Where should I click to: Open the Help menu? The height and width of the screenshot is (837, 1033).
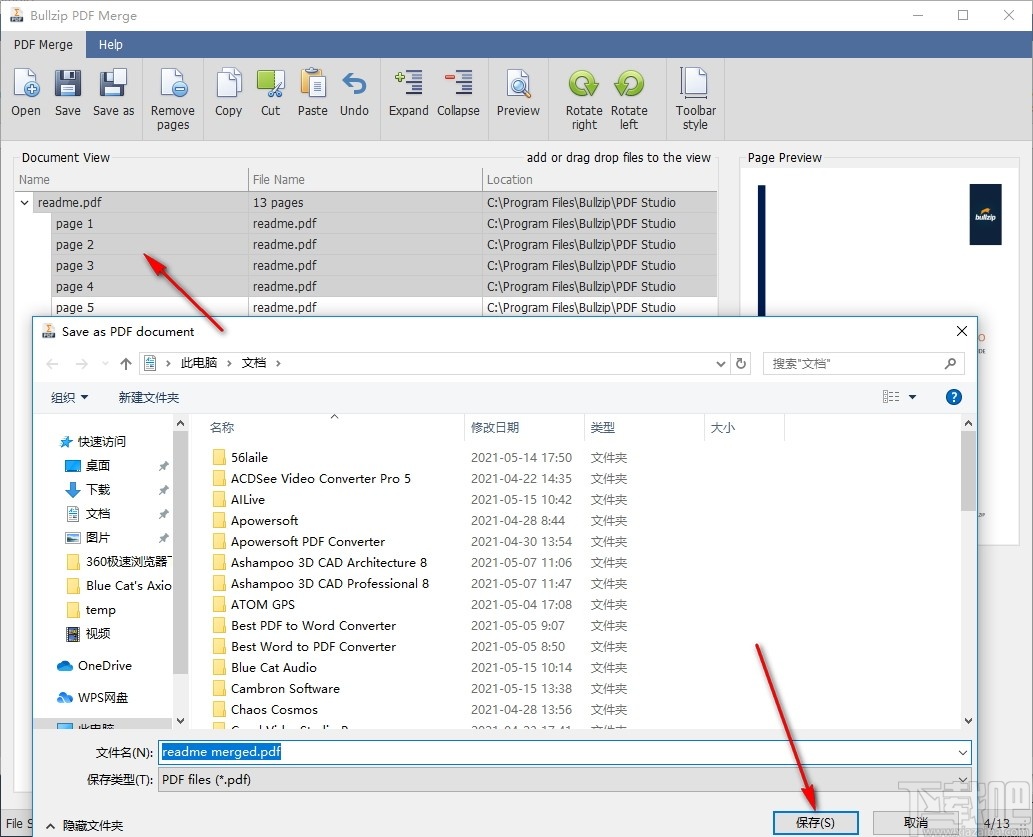(x=111, y=44)
